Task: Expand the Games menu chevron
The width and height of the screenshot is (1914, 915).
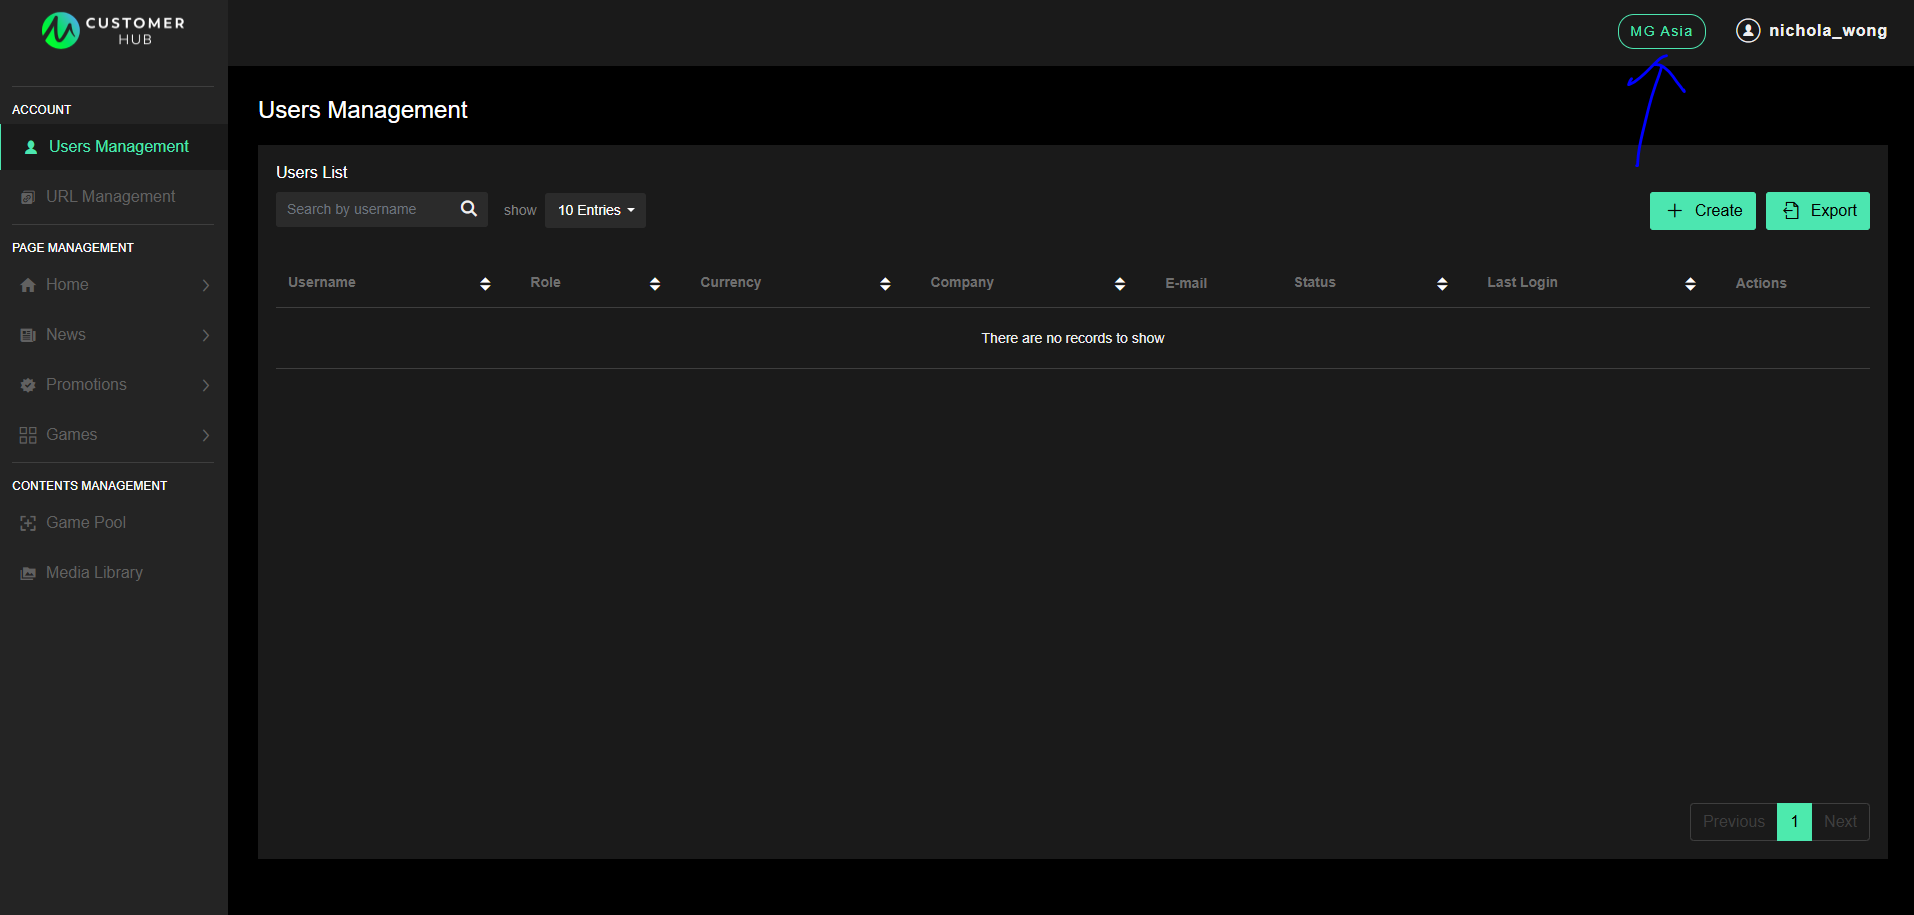Action: click(x=206, y=435)
